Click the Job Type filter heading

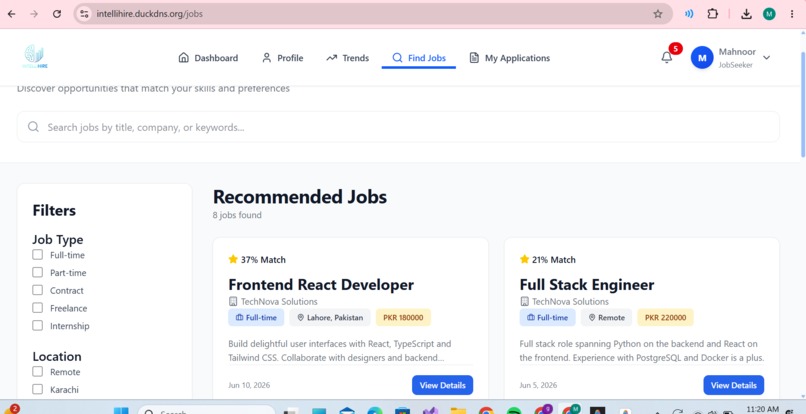point(58,239)
